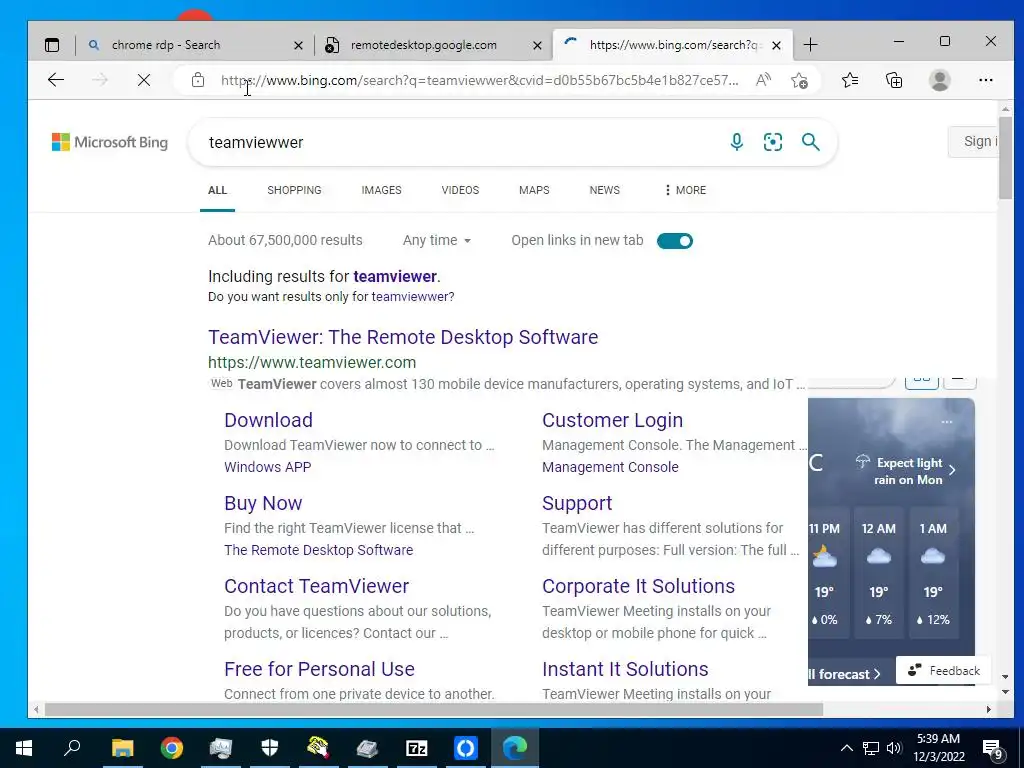Open full forecast link in weather widget
This screenshot has height=768, width=1024.
(845, 674)
